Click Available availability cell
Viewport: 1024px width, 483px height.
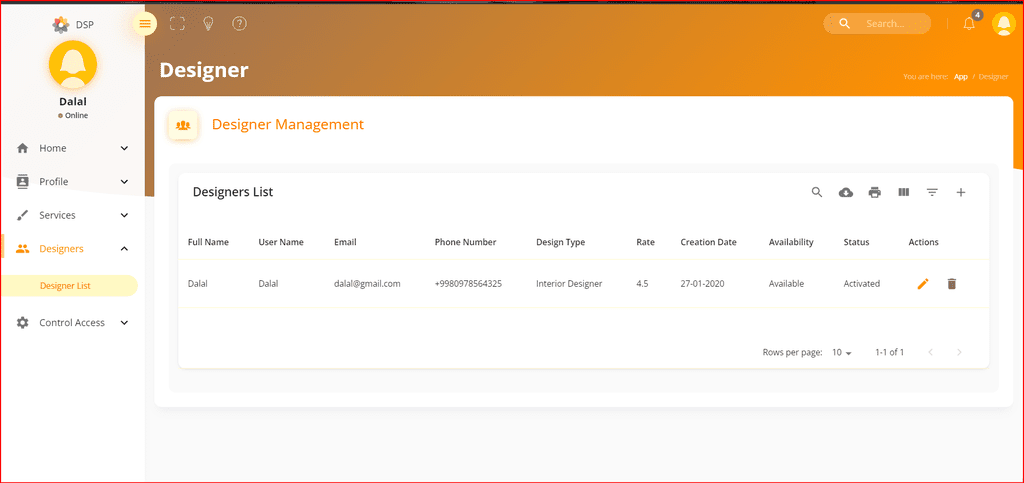pos(786,284)
